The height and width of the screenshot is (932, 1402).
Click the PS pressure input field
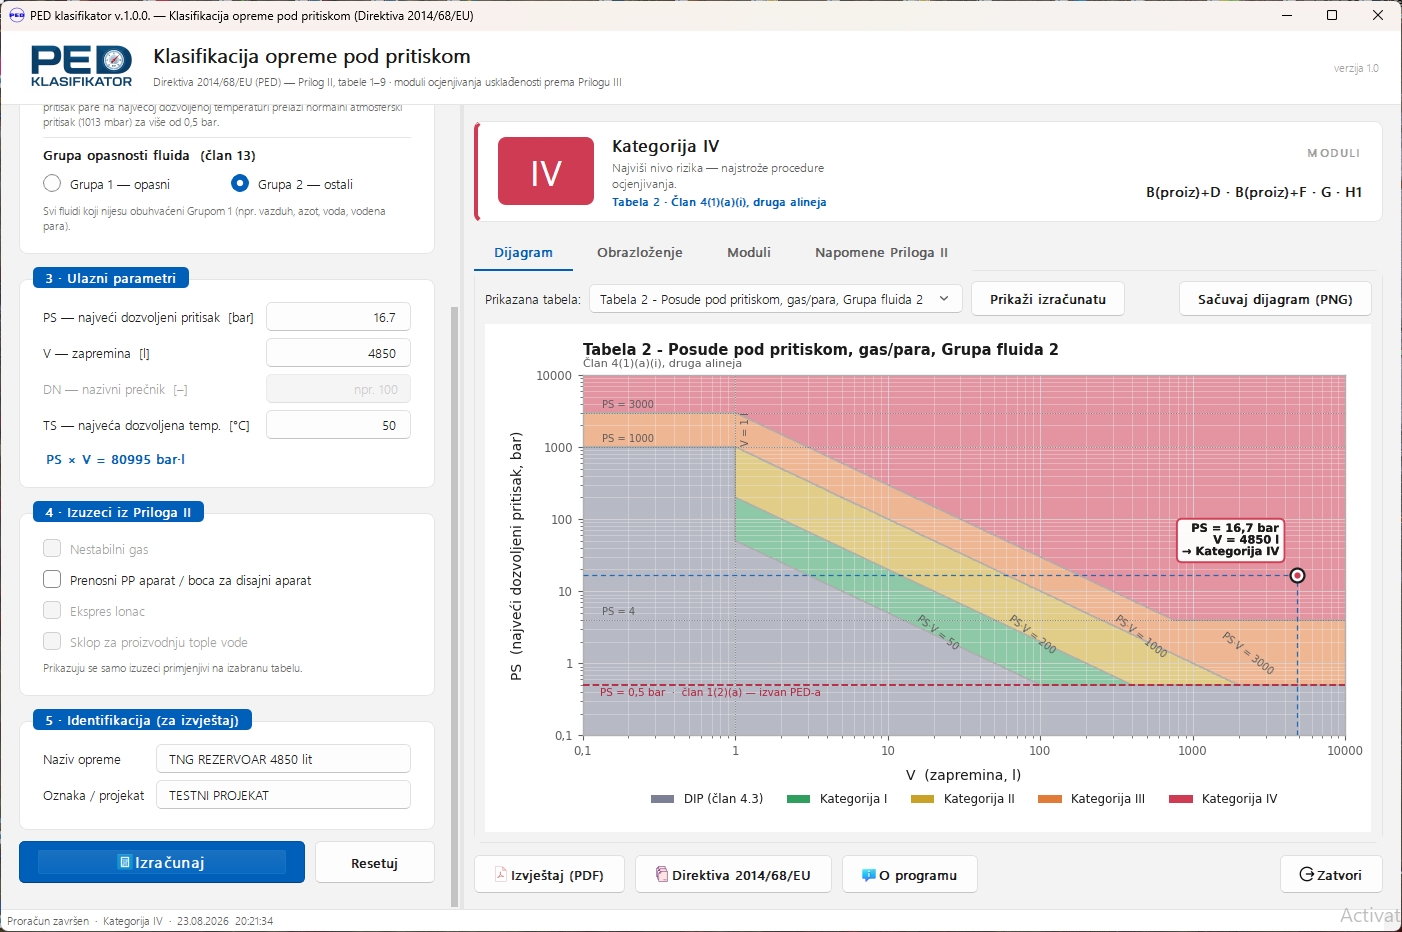(338, 317)
